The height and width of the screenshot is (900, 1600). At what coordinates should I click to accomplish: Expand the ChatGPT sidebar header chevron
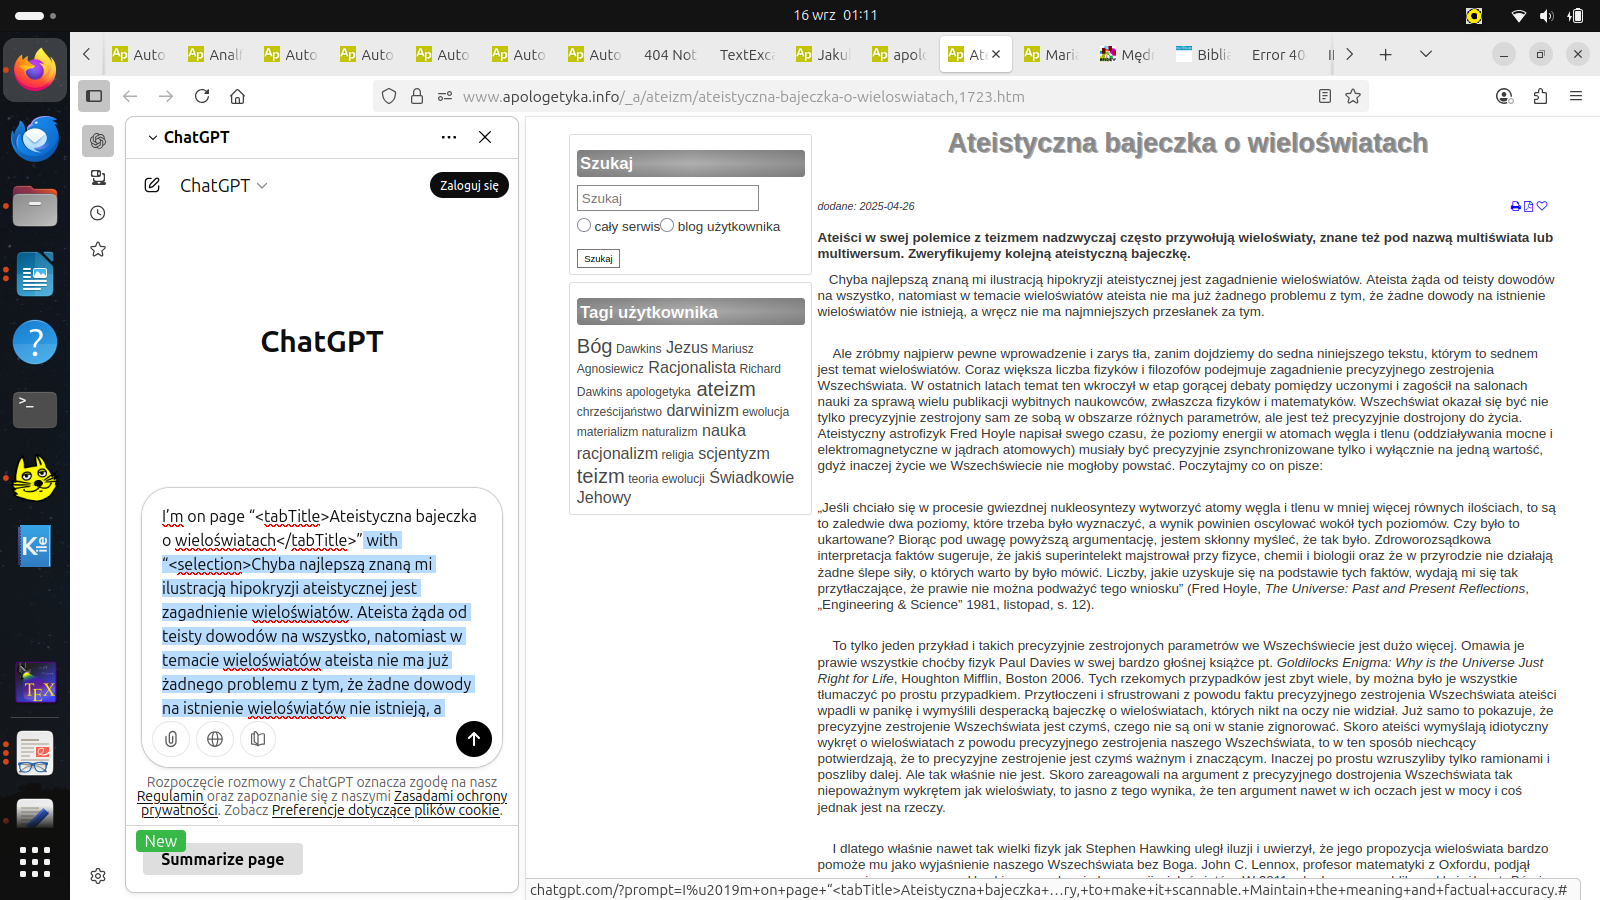pyautogui.click(x=153, y=137)
